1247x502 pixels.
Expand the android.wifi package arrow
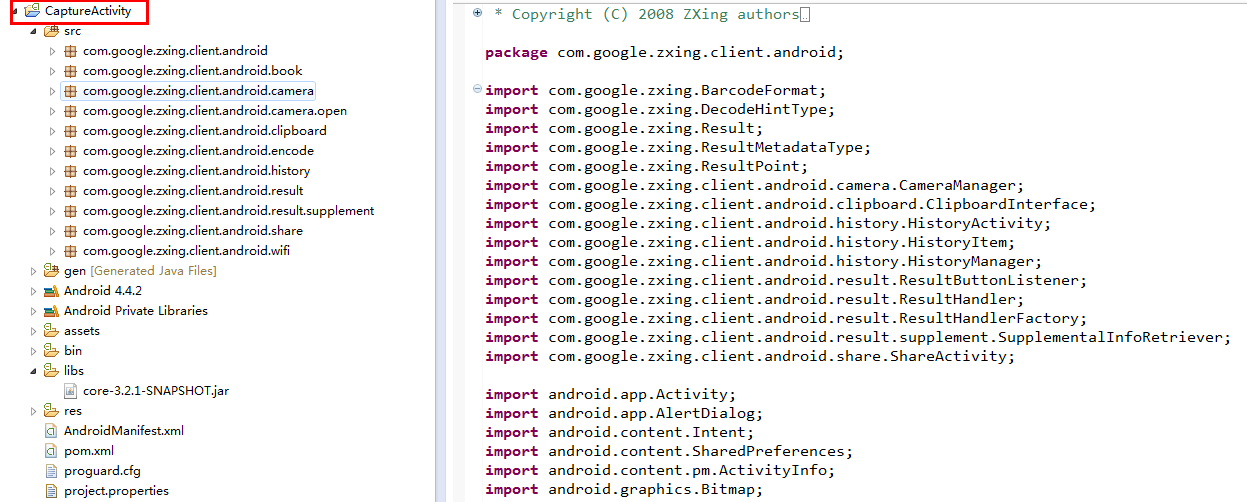(x=53, y=251)
